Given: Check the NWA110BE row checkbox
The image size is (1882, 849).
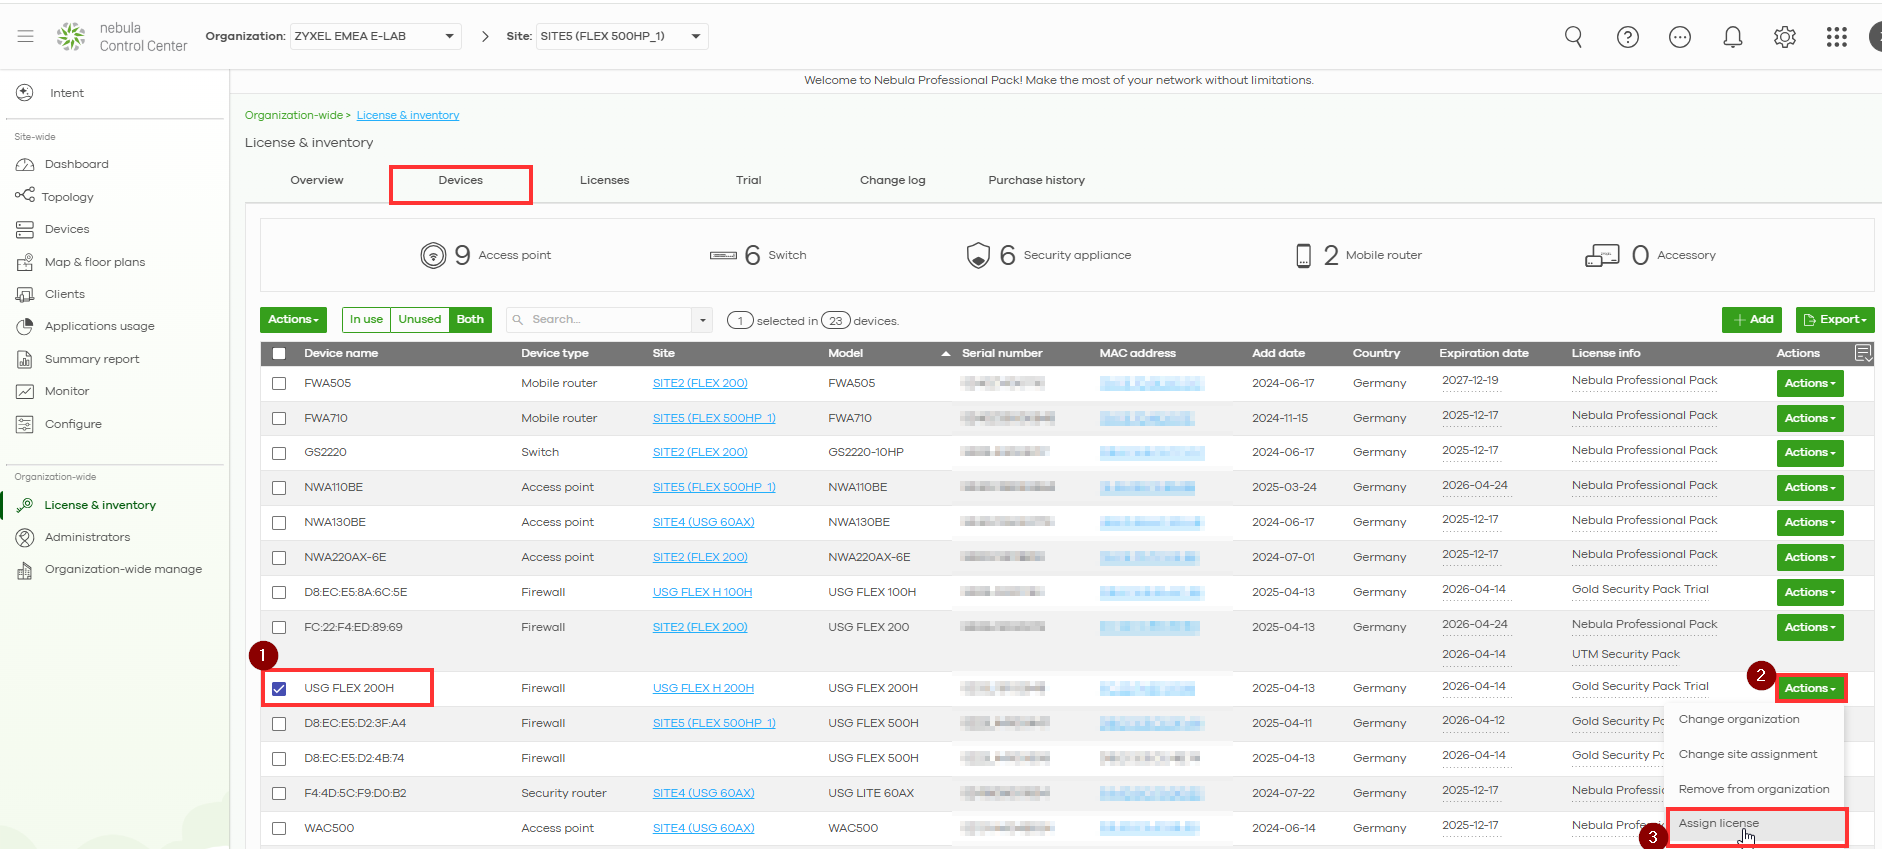Looking at the screenshot, I should [279, 488].
